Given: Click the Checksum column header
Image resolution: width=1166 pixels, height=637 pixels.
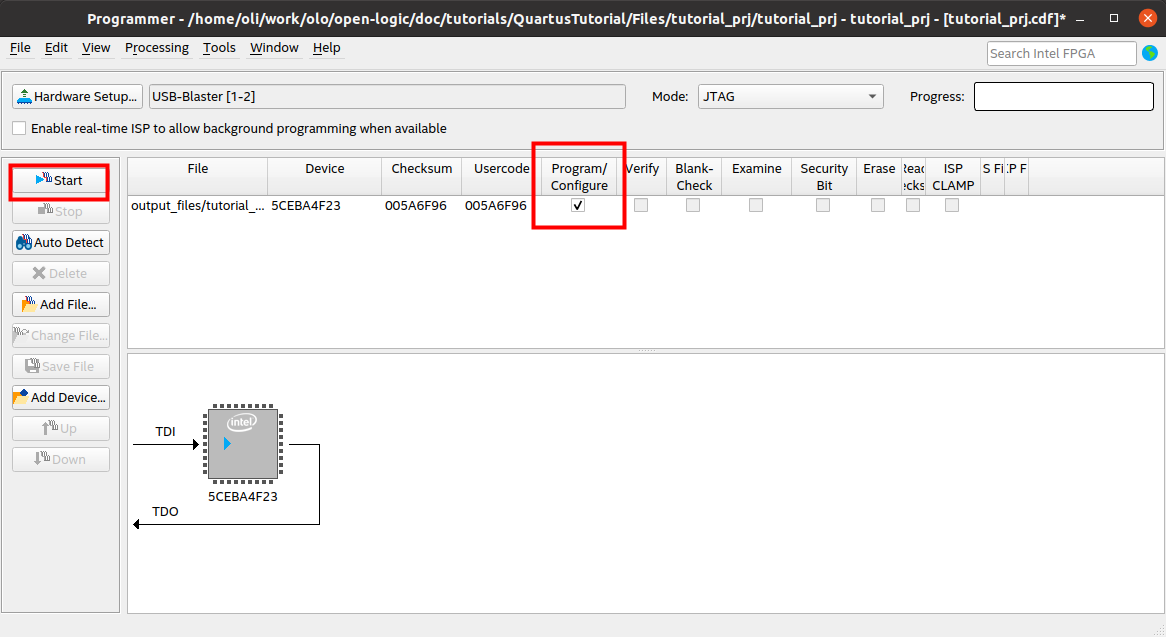Looking at the screenshot, I should tap(422, 177).
